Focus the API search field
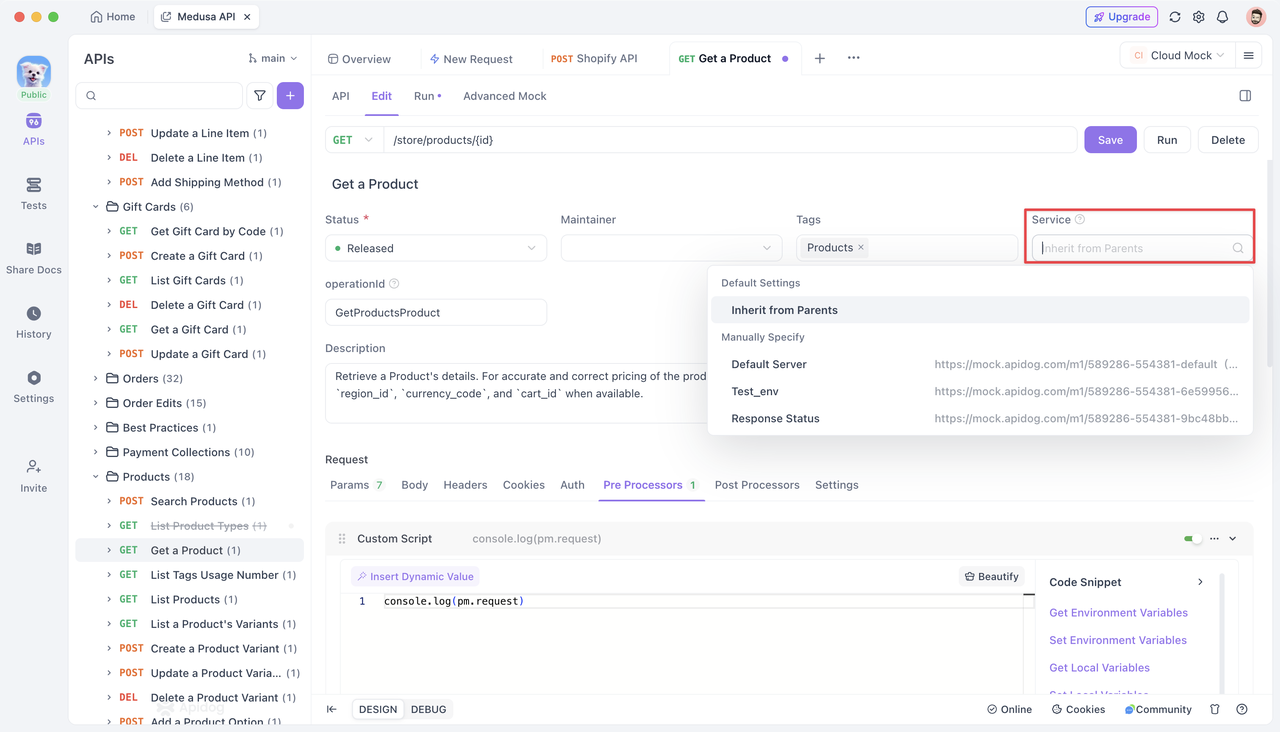The width and height of the screenshot is (1280, 732). [x=159, y=96]
